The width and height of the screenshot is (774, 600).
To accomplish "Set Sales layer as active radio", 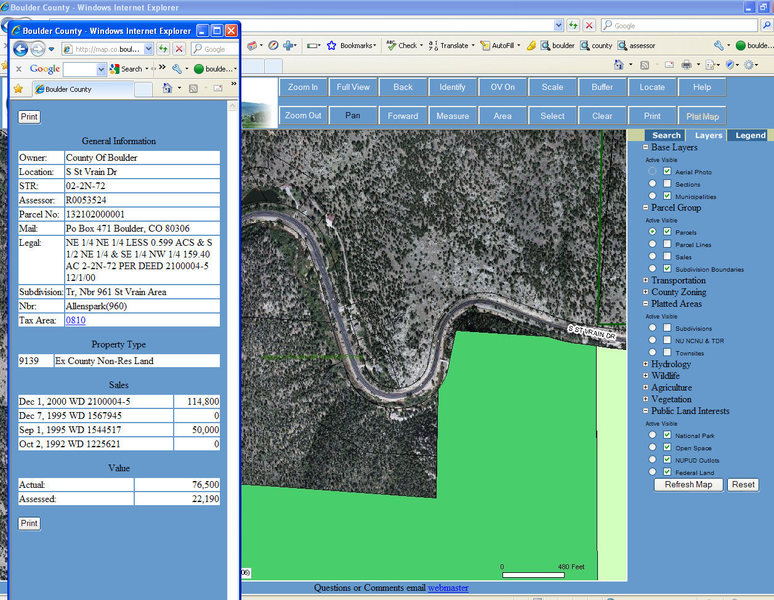I will (x=653, y=256).
